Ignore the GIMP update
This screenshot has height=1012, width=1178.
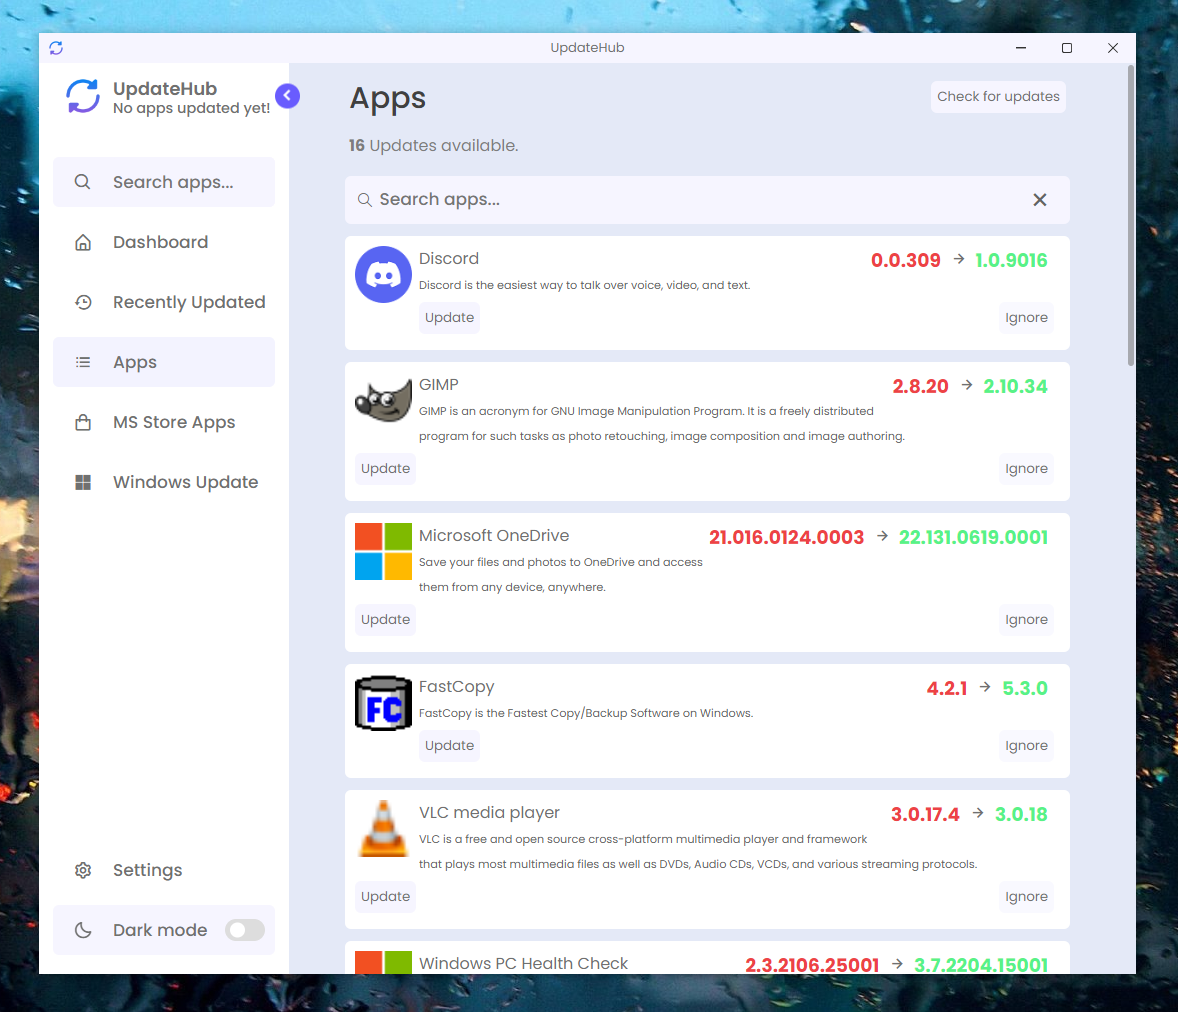(x=1026, y=469)
